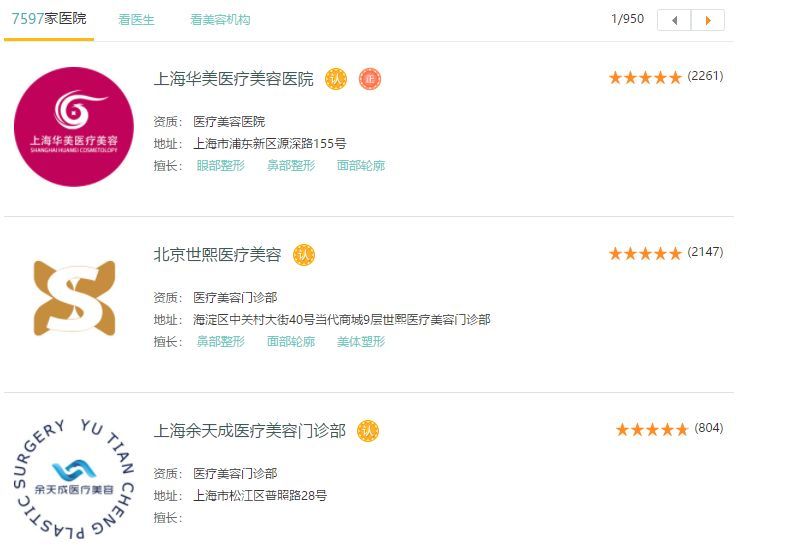This screenshot has height=557, width=788.
Task: Click the previous page arrow button
Action: [674, 20]
